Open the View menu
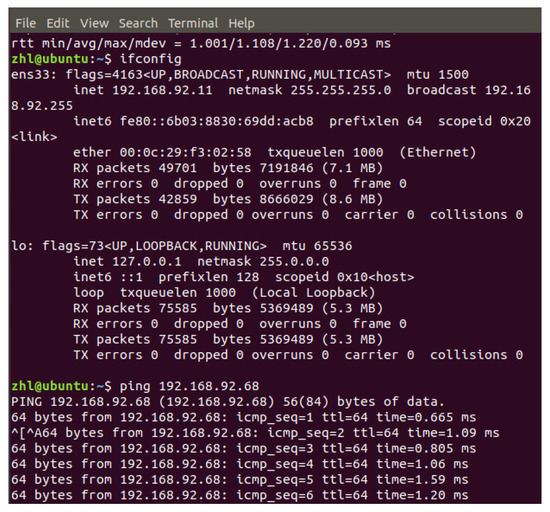Viewport: 550px width, 512px height. 94,23
